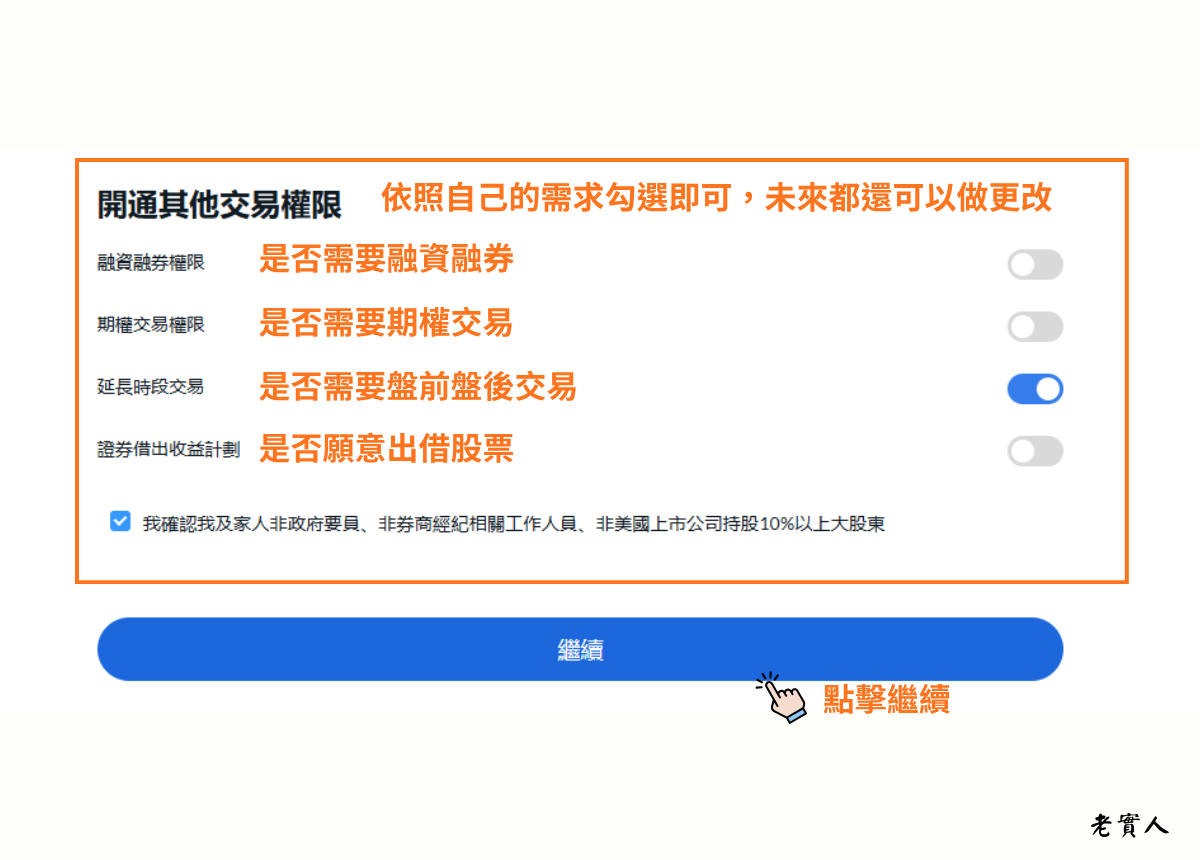Disable the 延長時段交易 toggle
The image size is (1200, 860).
coord(1035,389)
